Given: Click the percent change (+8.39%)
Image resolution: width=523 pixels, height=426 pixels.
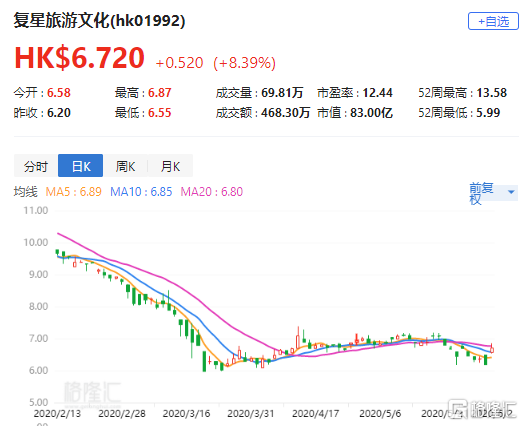Looking at the screenshot, I should [x=244, y=63].
